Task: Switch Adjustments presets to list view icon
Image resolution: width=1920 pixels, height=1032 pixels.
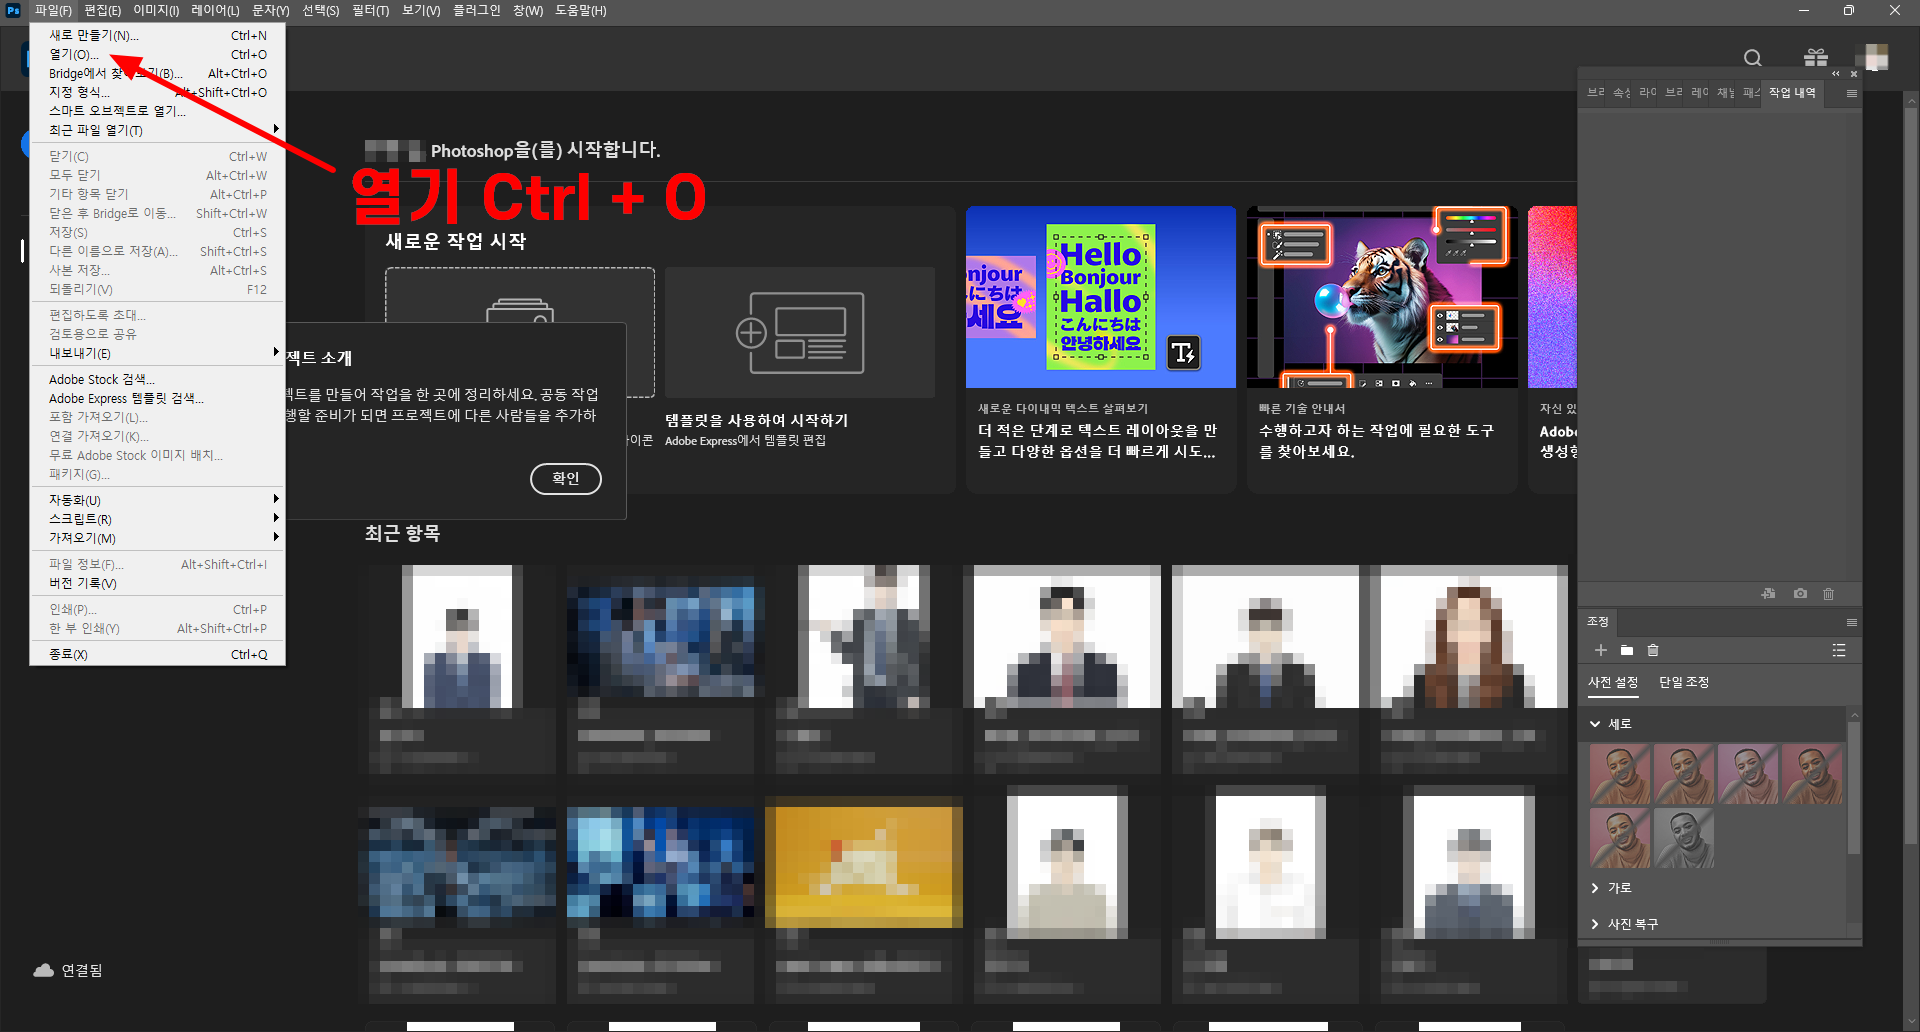Action: click(1838, 650)
